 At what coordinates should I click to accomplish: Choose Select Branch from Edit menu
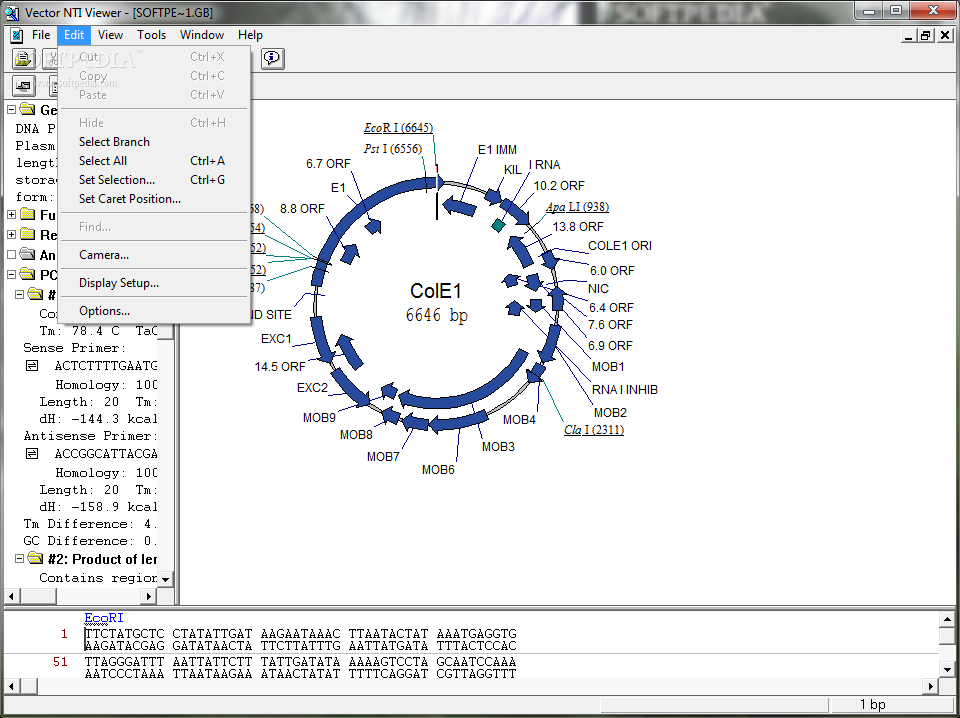(x=154, y=142)
